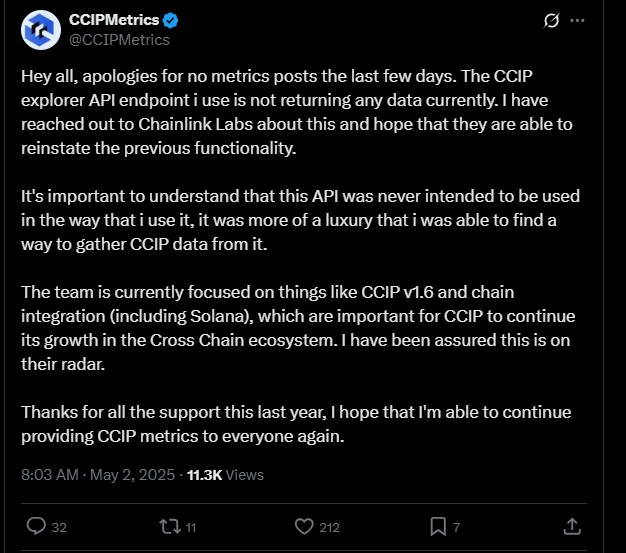Click the reply speech bubble icon
This screenshot has height=553, width=626.
click(x=36, y=526)
